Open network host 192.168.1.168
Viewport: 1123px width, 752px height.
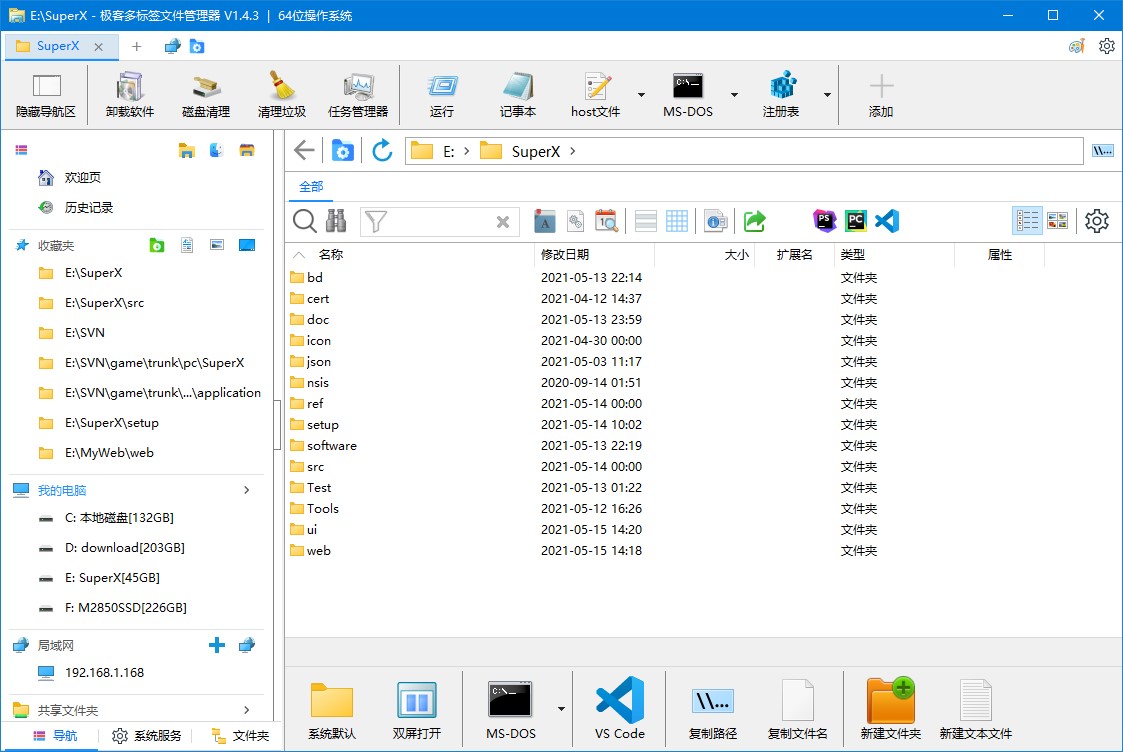[105, 673]
